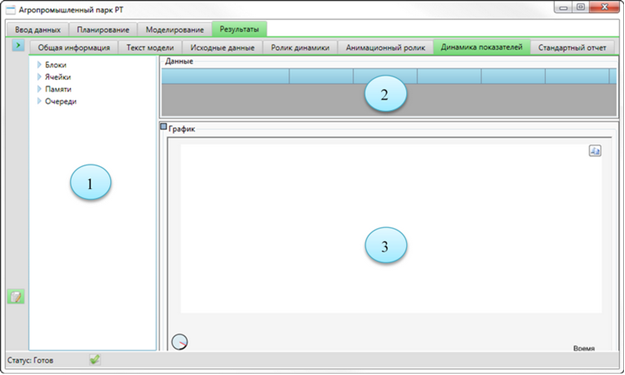Click the Статус: Готов status text
This screenshot has width=625, height=375.
[x=30, y=360]
